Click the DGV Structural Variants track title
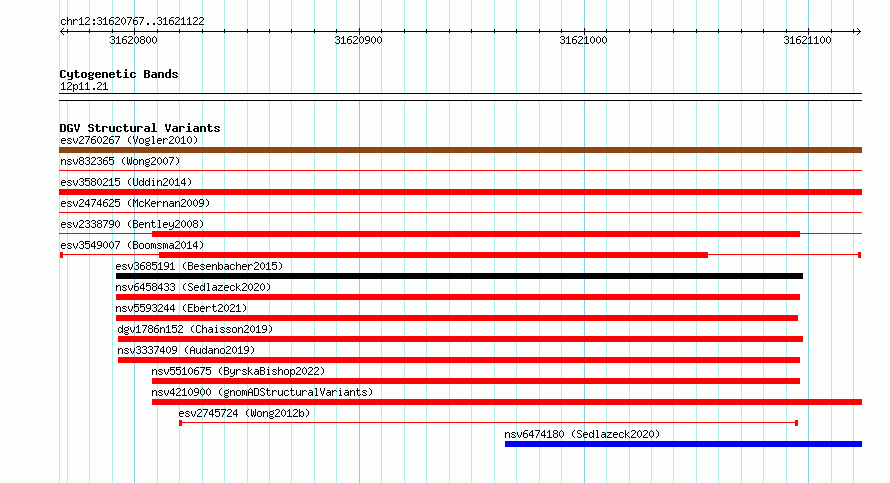This screenshot has width=890, height=483. click(x=140, y=128)
